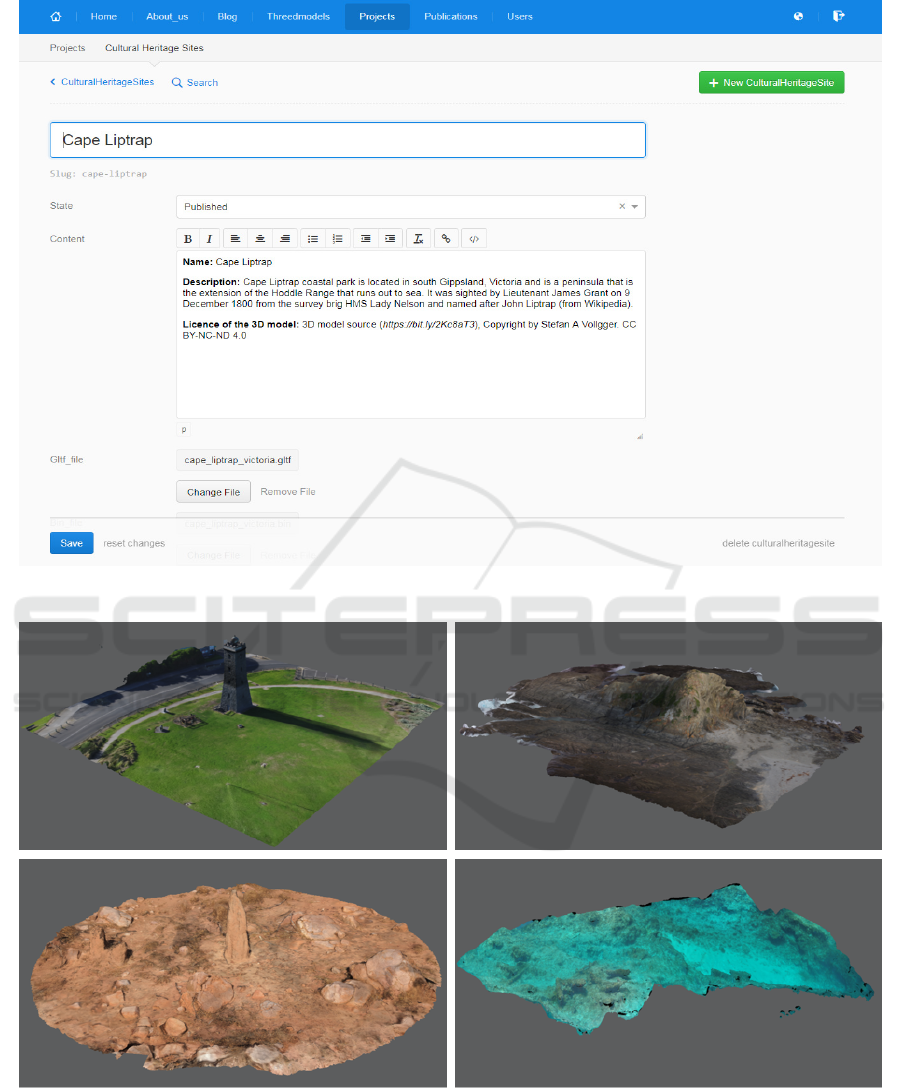Click the home icon in navbar
Image resolution: width=901 pixels, height=1088 pixels.
(55, 16)
